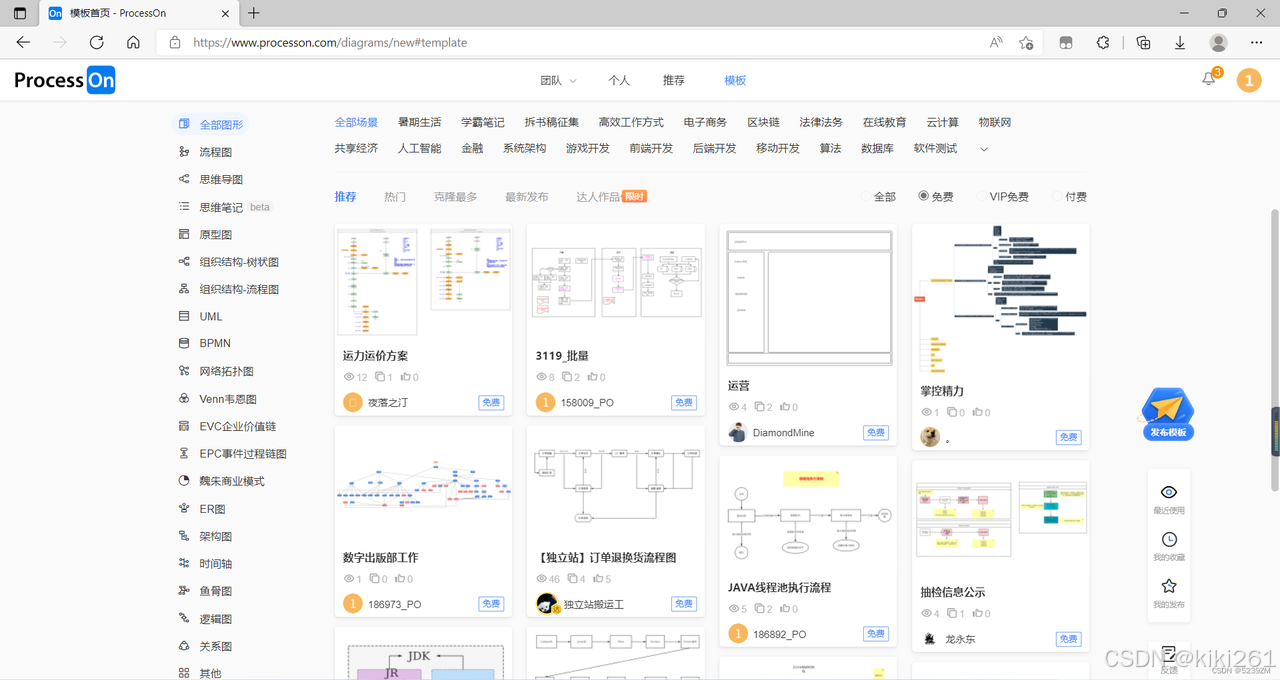1280x680 pixels.
Task: Open the notifications bell
Action: pos(1209,79)
